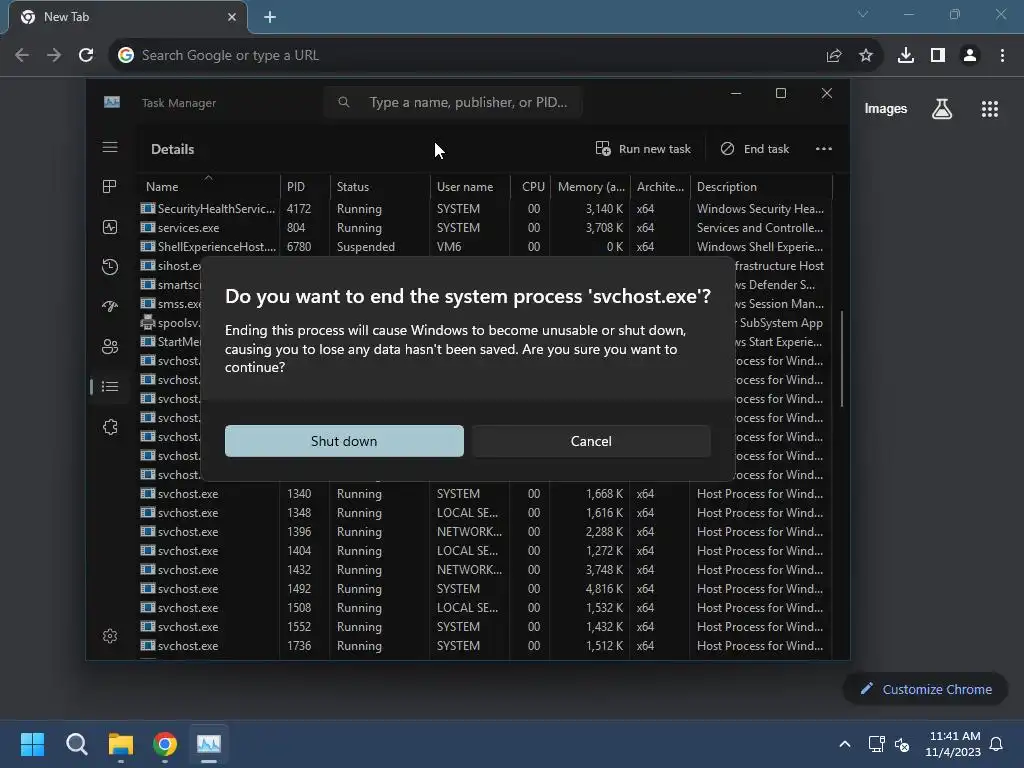
Task: Click Customize Chrome button
Action: (x=925, y=689)
